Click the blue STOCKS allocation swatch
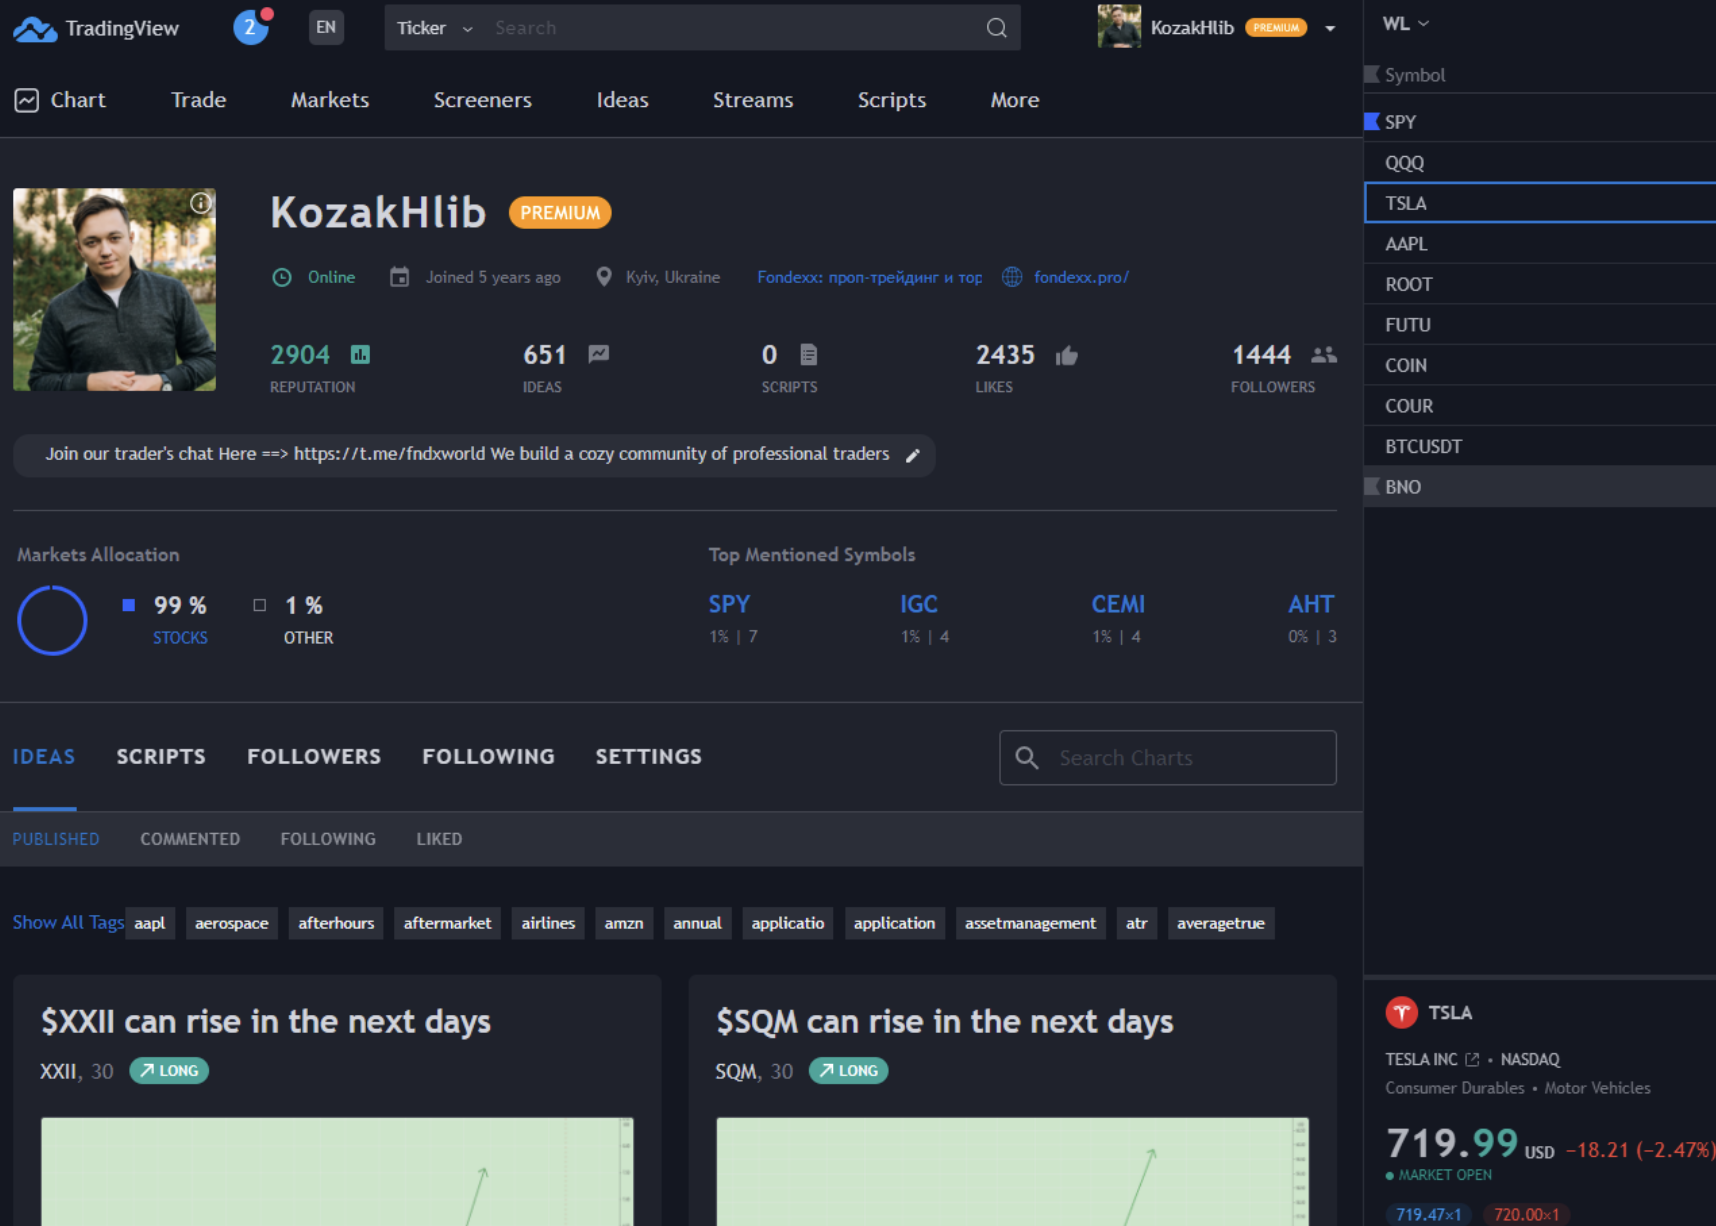The height and width of the screenshot is (1226, 1716). tap(129, 605)
